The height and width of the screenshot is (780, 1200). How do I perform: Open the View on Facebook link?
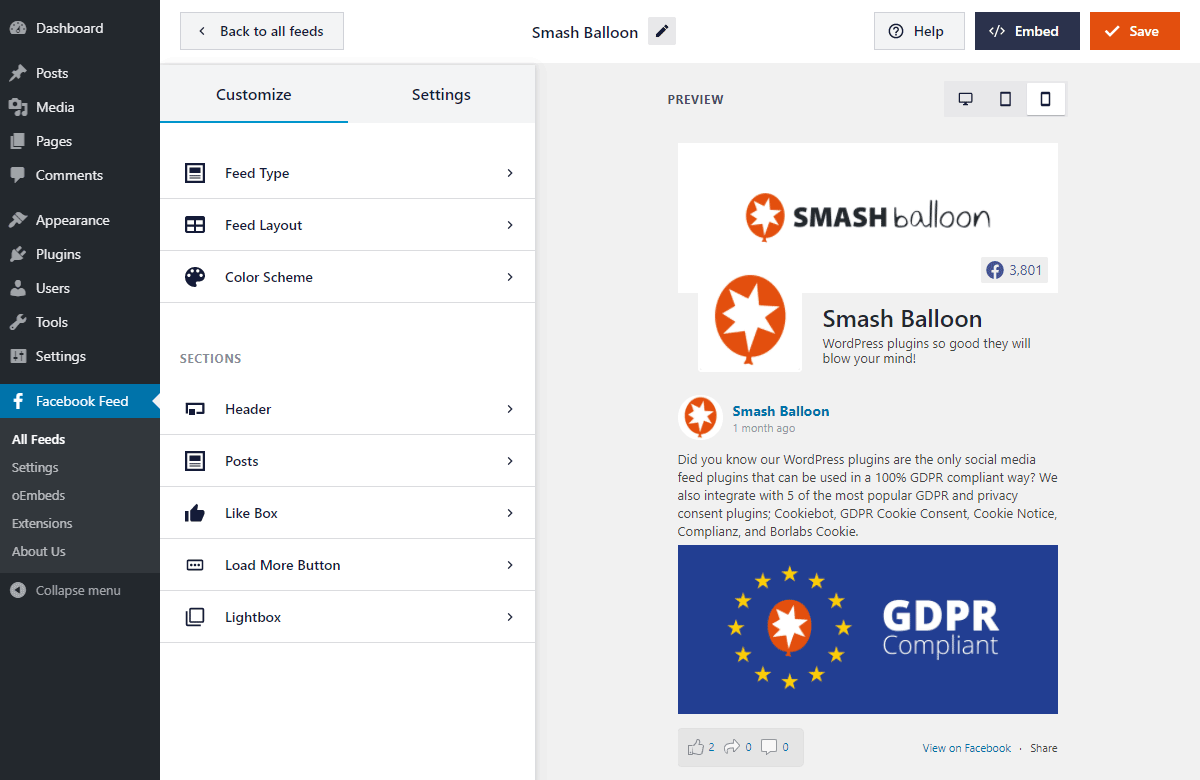[966, 748]
